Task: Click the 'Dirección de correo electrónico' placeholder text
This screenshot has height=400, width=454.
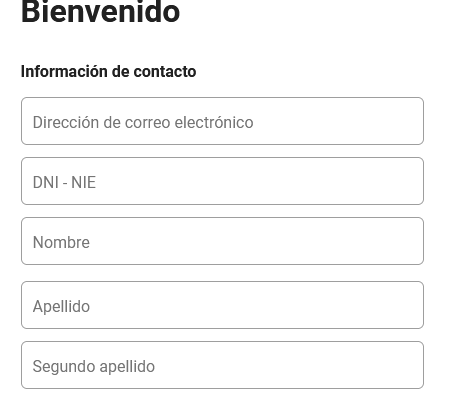Action: [143, 122]
